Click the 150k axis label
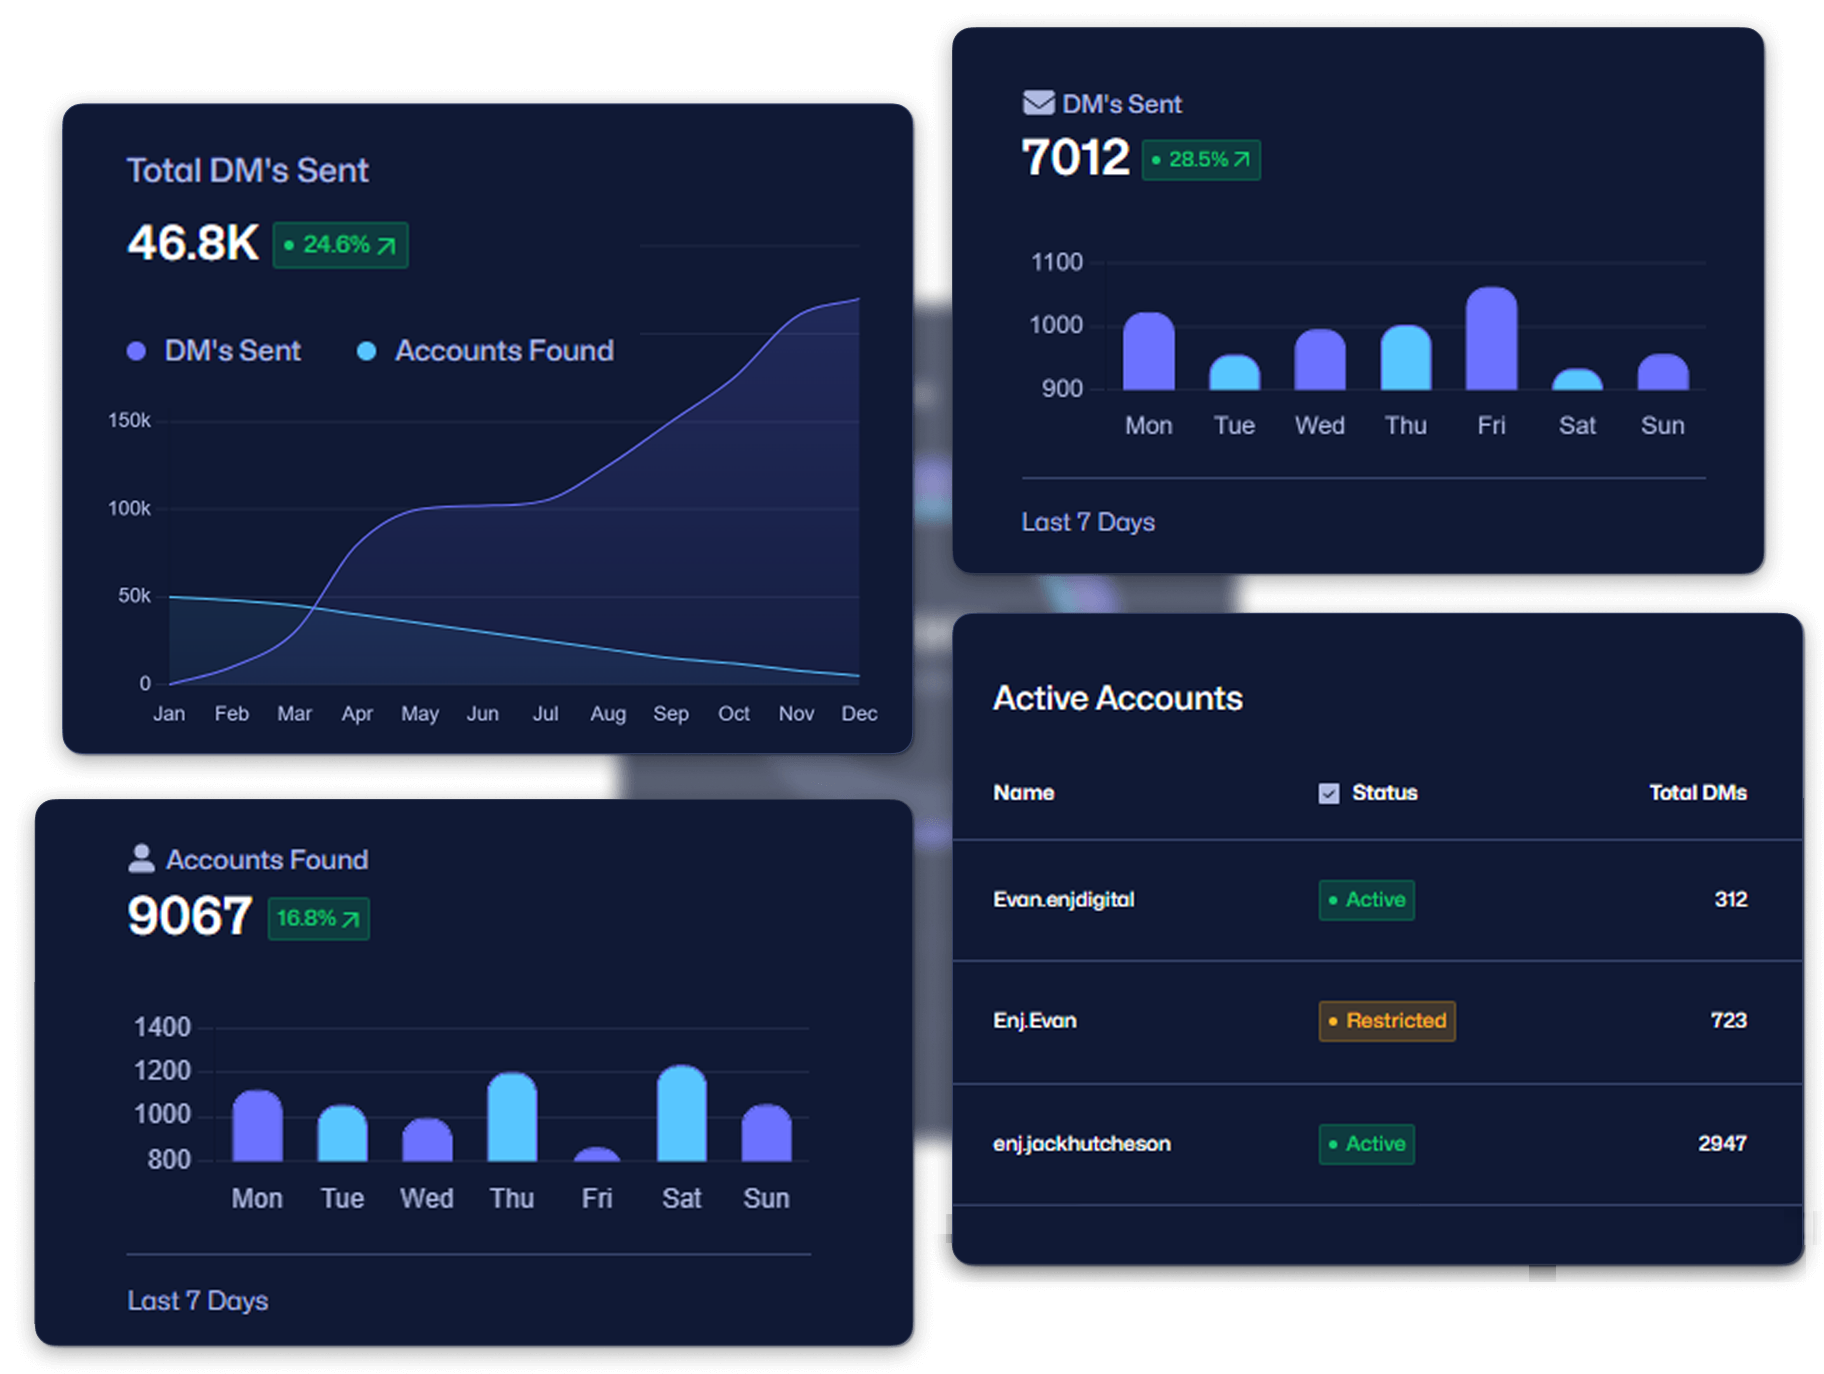 coord(129,421)
